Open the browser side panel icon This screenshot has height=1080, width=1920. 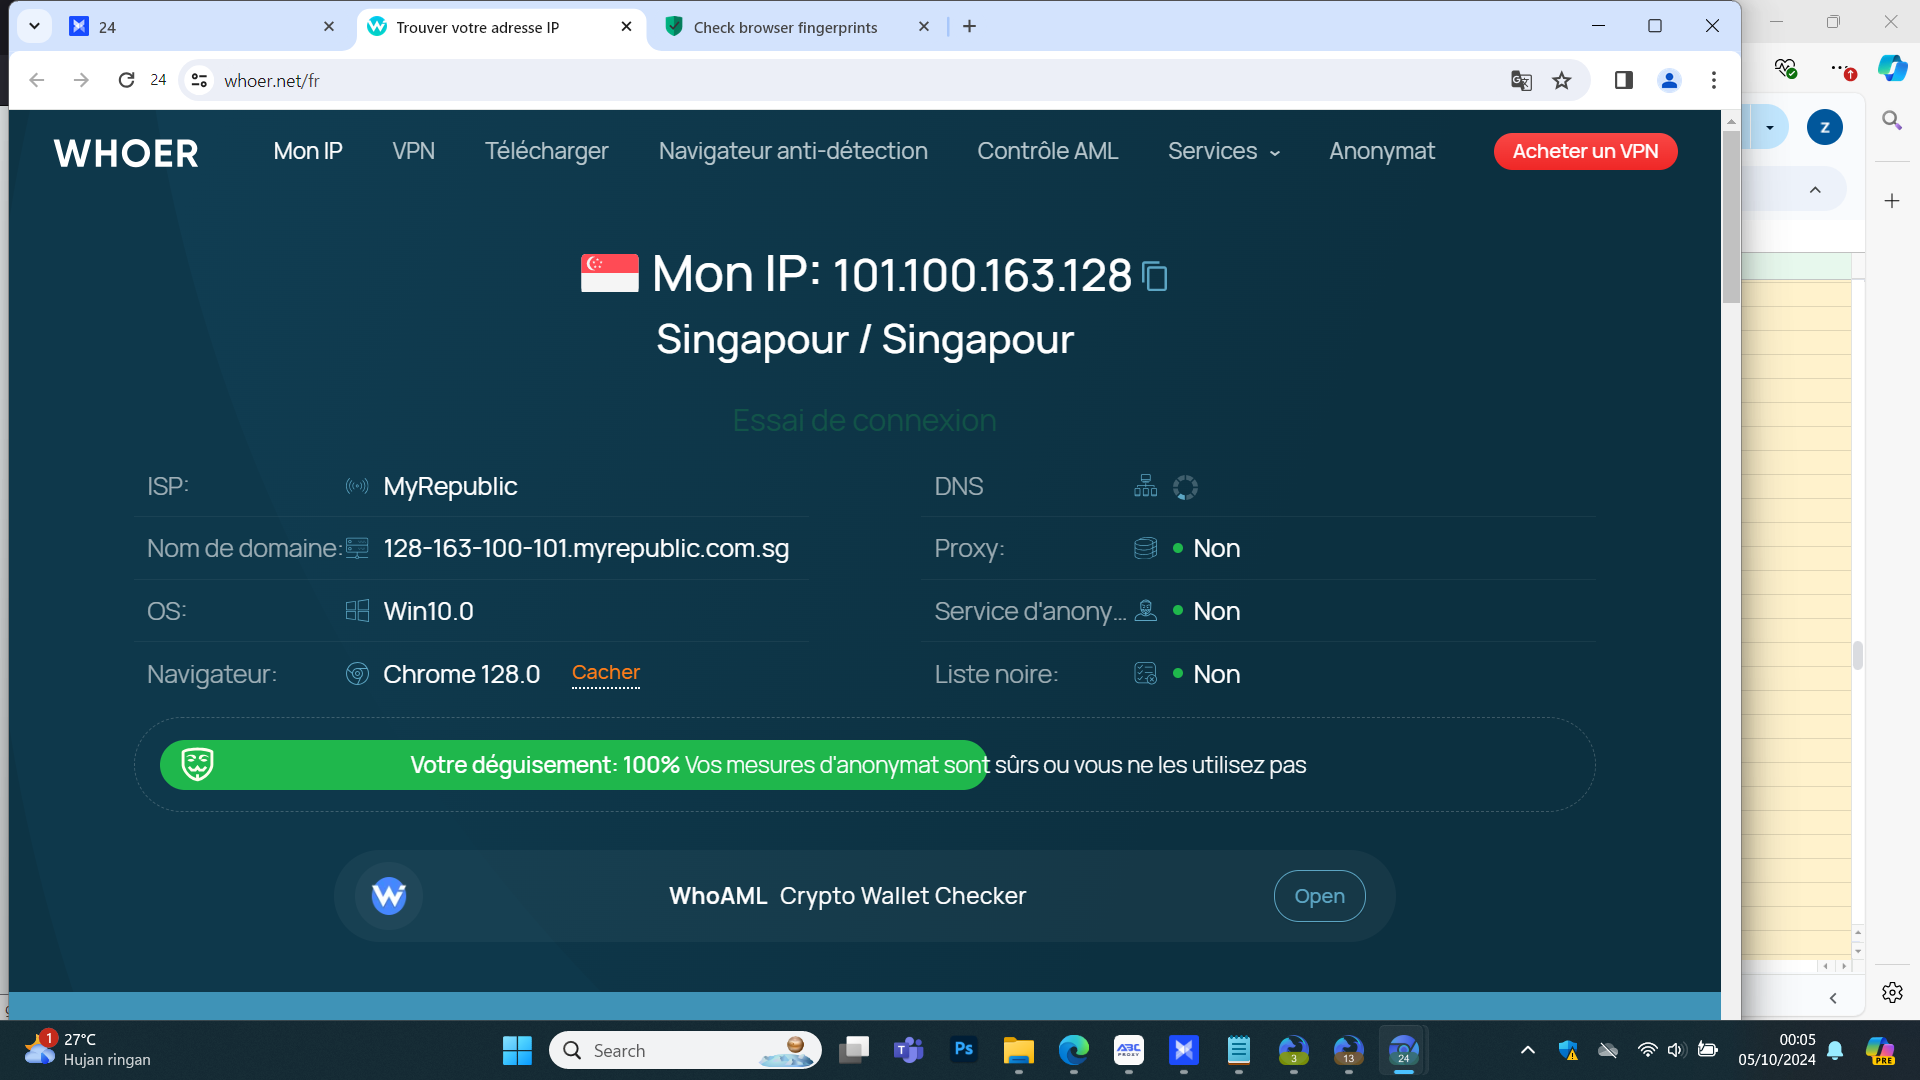click(1624, 81)
